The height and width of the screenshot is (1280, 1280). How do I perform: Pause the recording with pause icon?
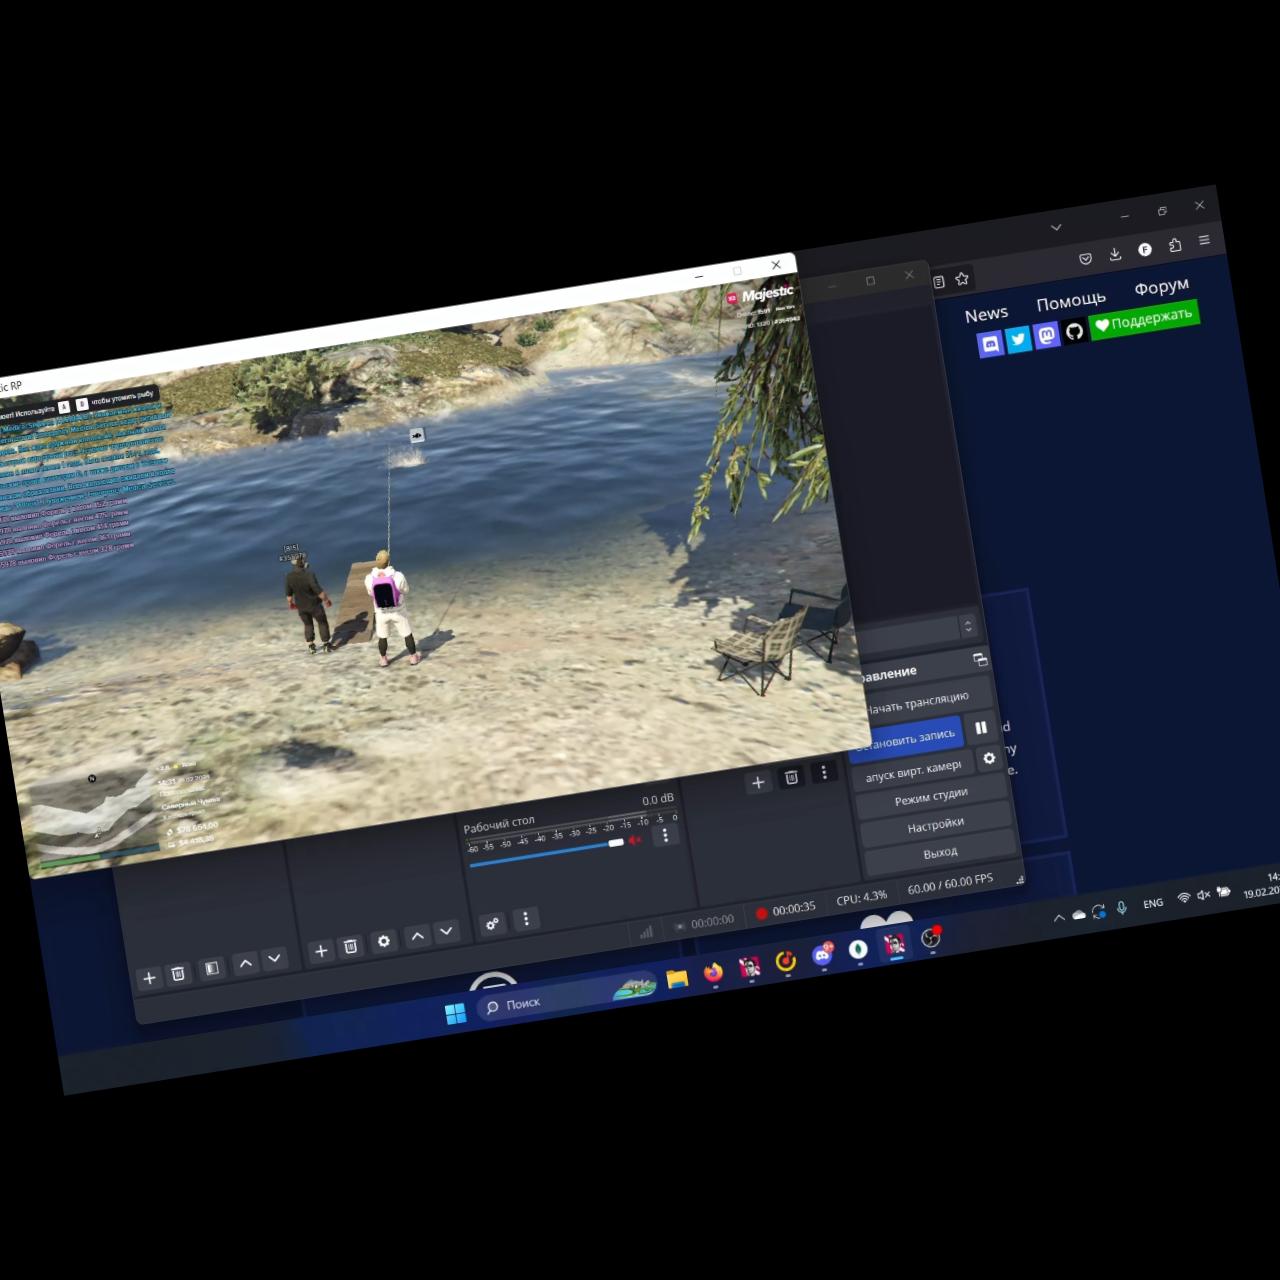point(981,727)
